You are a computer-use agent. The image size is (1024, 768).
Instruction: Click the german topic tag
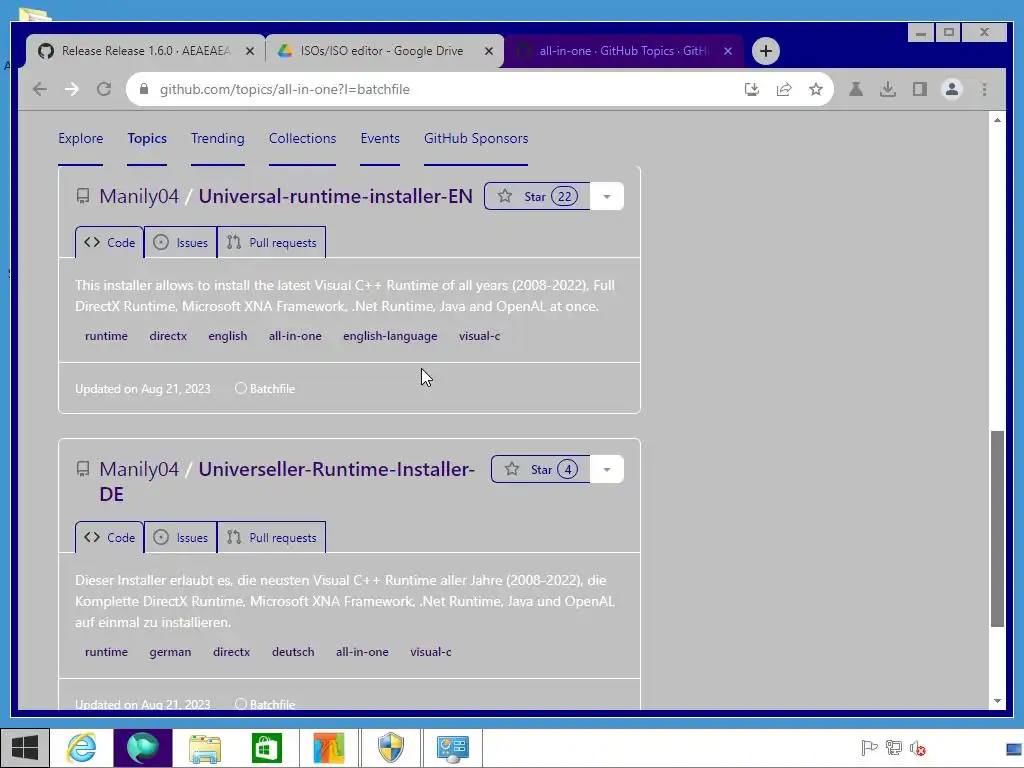click(x=170, y=652)
